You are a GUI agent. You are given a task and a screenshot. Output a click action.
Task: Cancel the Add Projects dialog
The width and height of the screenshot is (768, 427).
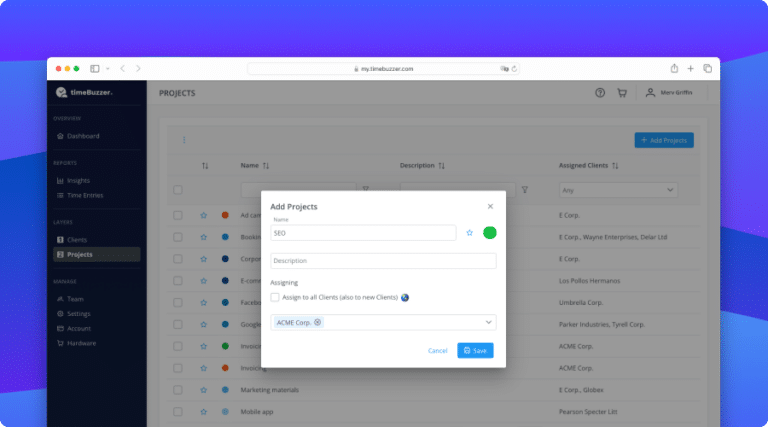click(437, 351)
